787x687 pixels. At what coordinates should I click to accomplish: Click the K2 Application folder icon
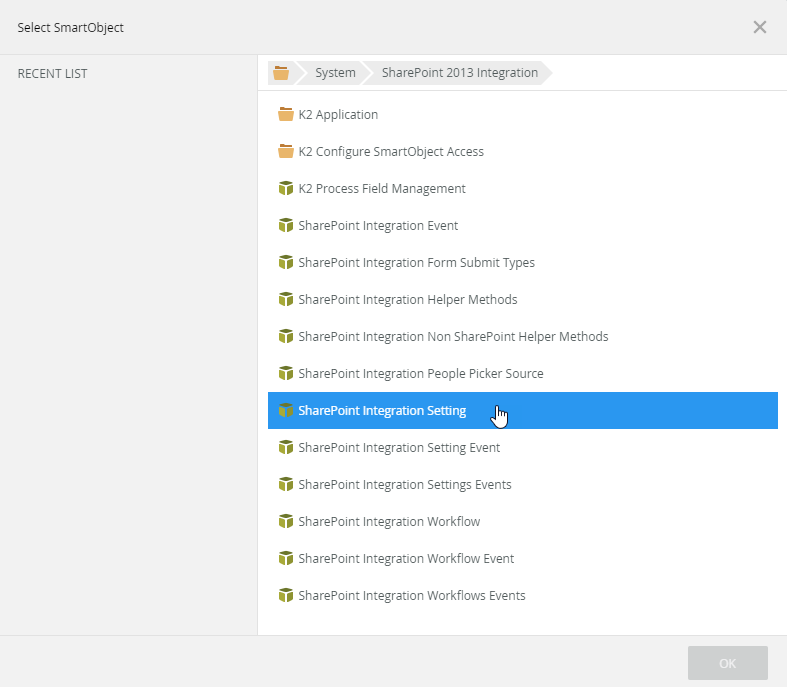tap(286, 115)
